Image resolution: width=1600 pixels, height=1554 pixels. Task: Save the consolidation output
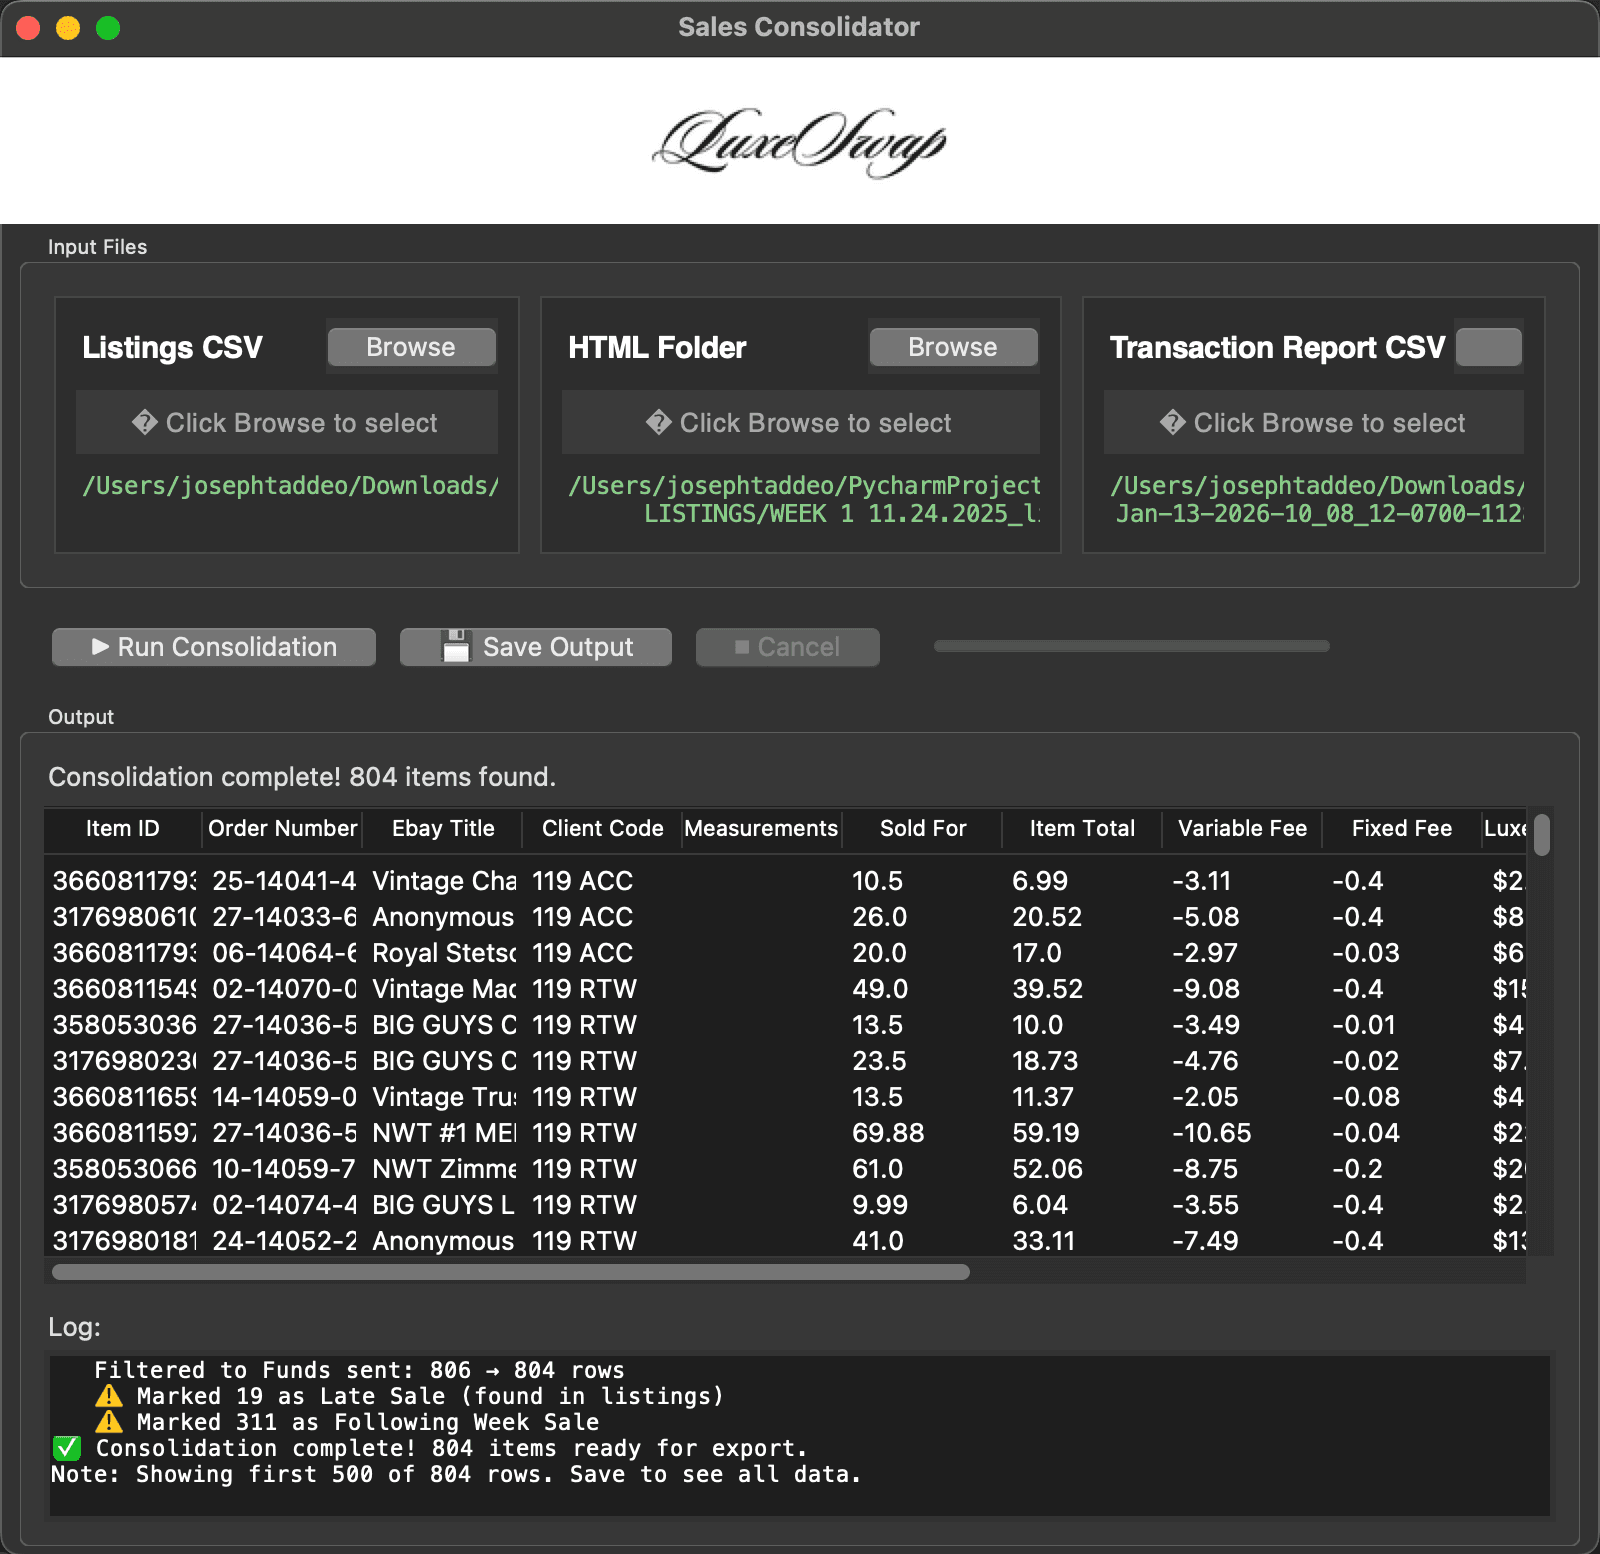(535, 646)
